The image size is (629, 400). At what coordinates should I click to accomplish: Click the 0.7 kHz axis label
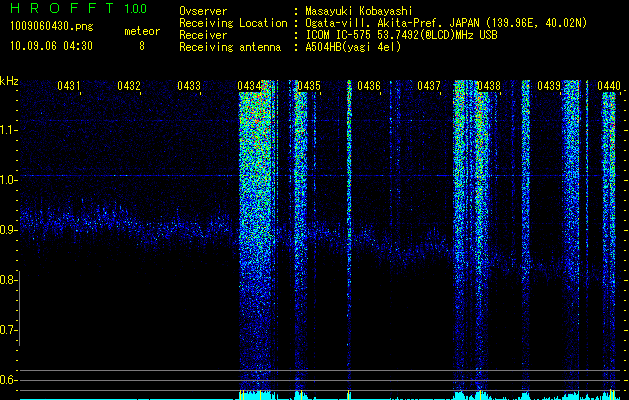[8, 331]
